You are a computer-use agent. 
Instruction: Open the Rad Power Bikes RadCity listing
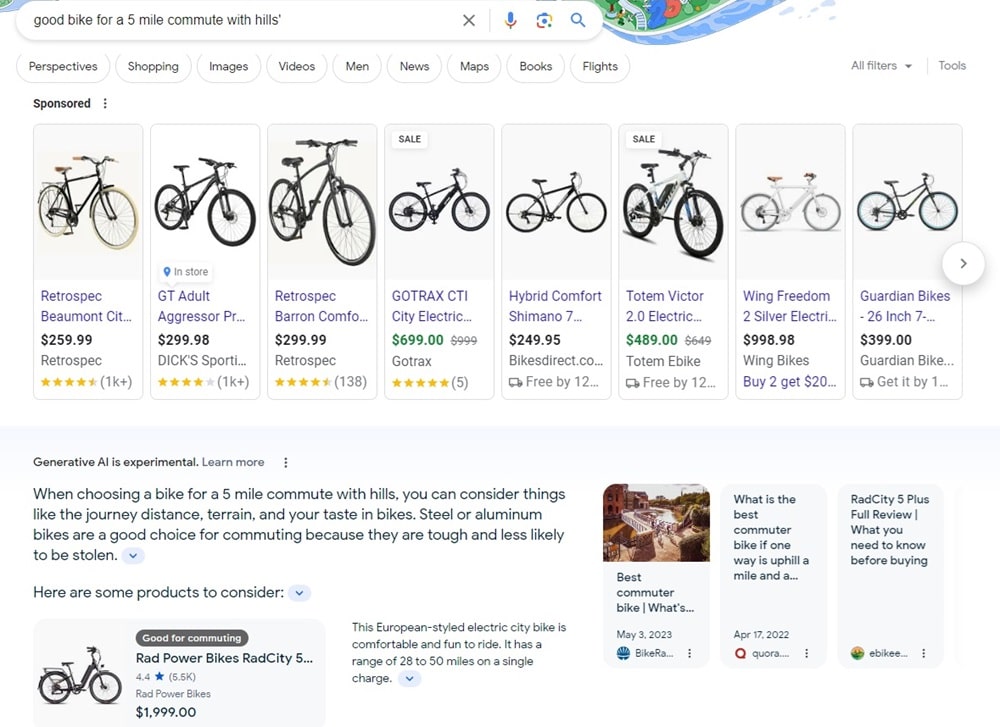coord(224,658)
